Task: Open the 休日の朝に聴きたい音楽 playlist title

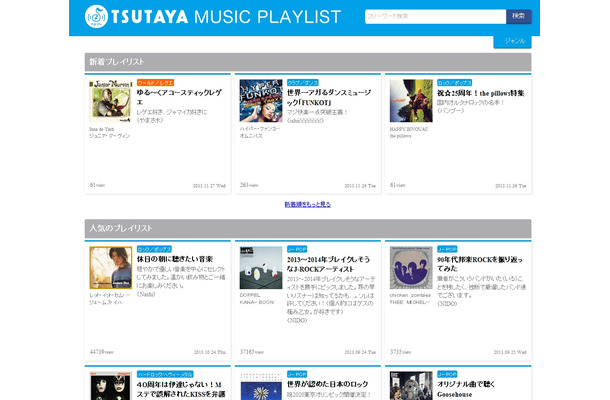Action: click(x=175, y=259)
